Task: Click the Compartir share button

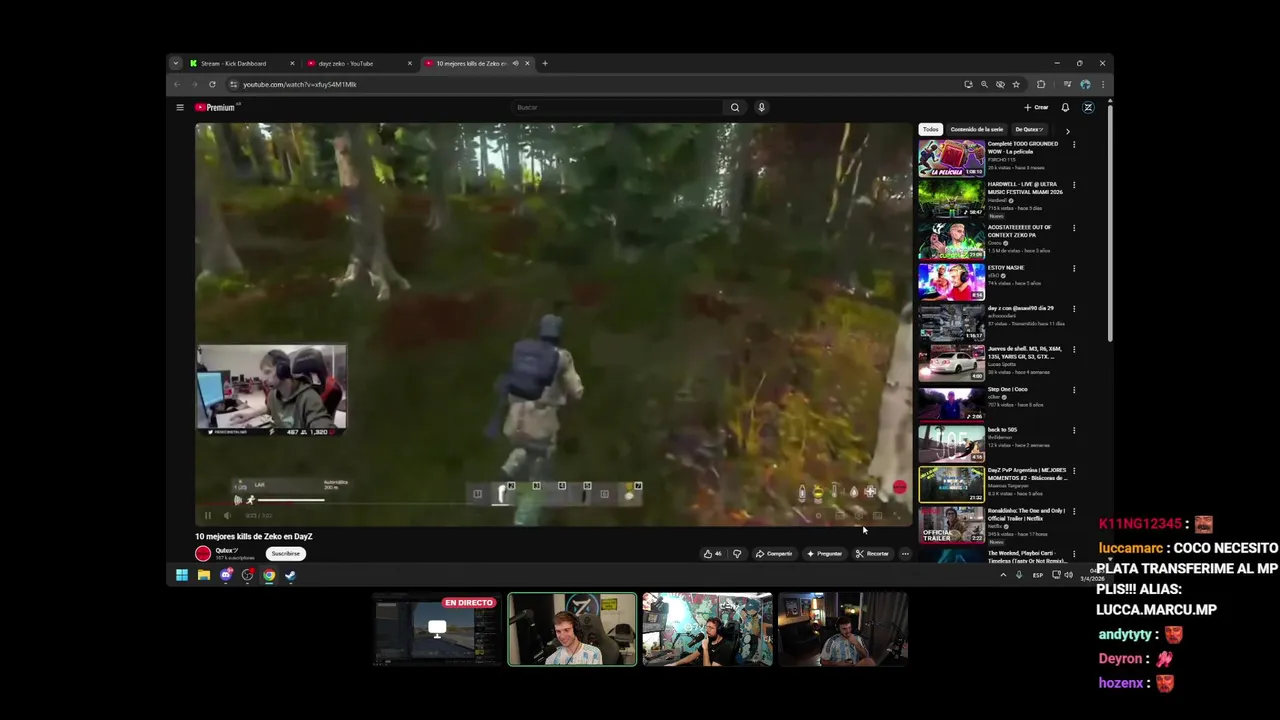Action: click(x=774, y=553)
